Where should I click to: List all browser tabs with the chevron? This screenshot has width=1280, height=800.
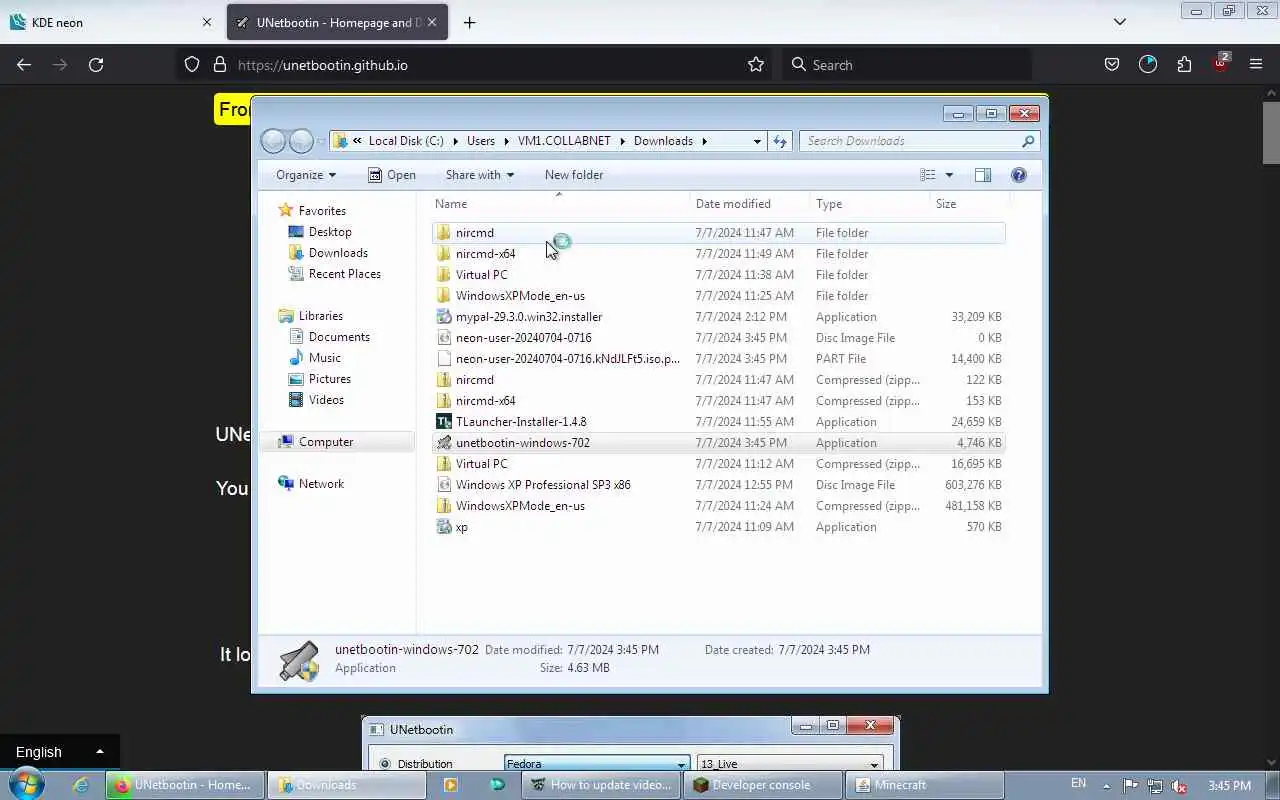point(1120,22)
